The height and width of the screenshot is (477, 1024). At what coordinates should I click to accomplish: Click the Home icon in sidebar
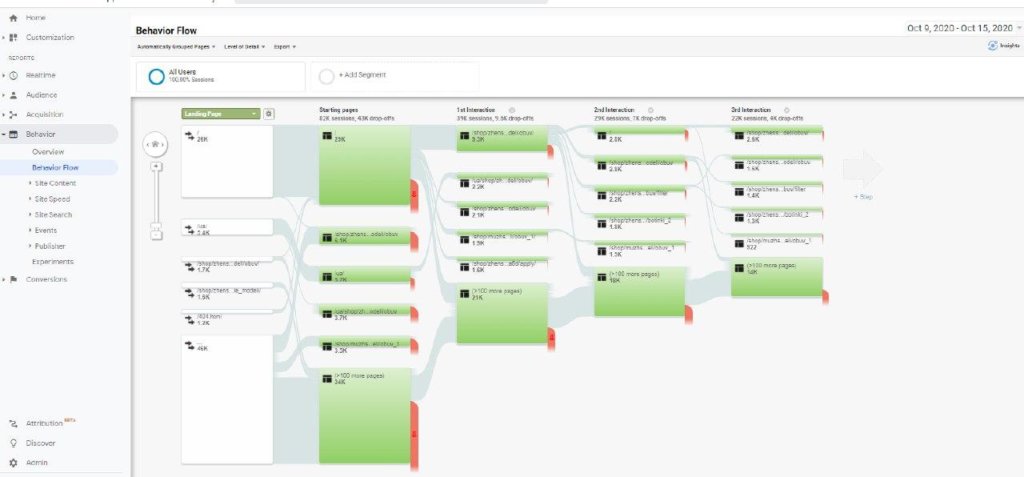[x=13, y=18]
